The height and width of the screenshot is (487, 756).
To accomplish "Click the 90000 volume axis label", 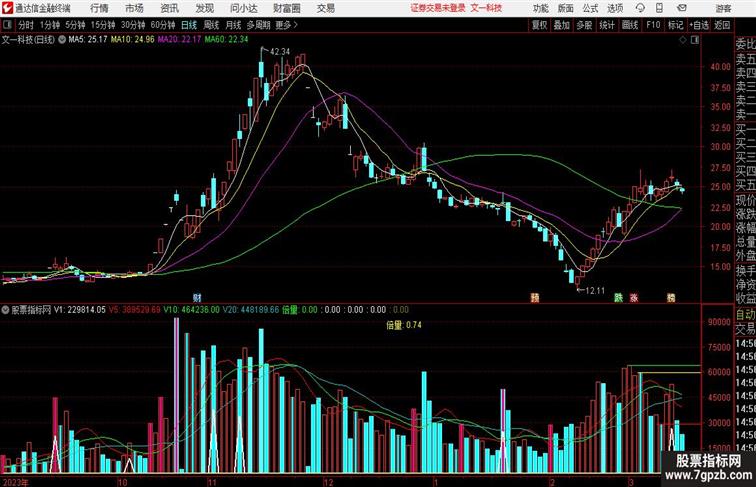I will click(720, 322).
